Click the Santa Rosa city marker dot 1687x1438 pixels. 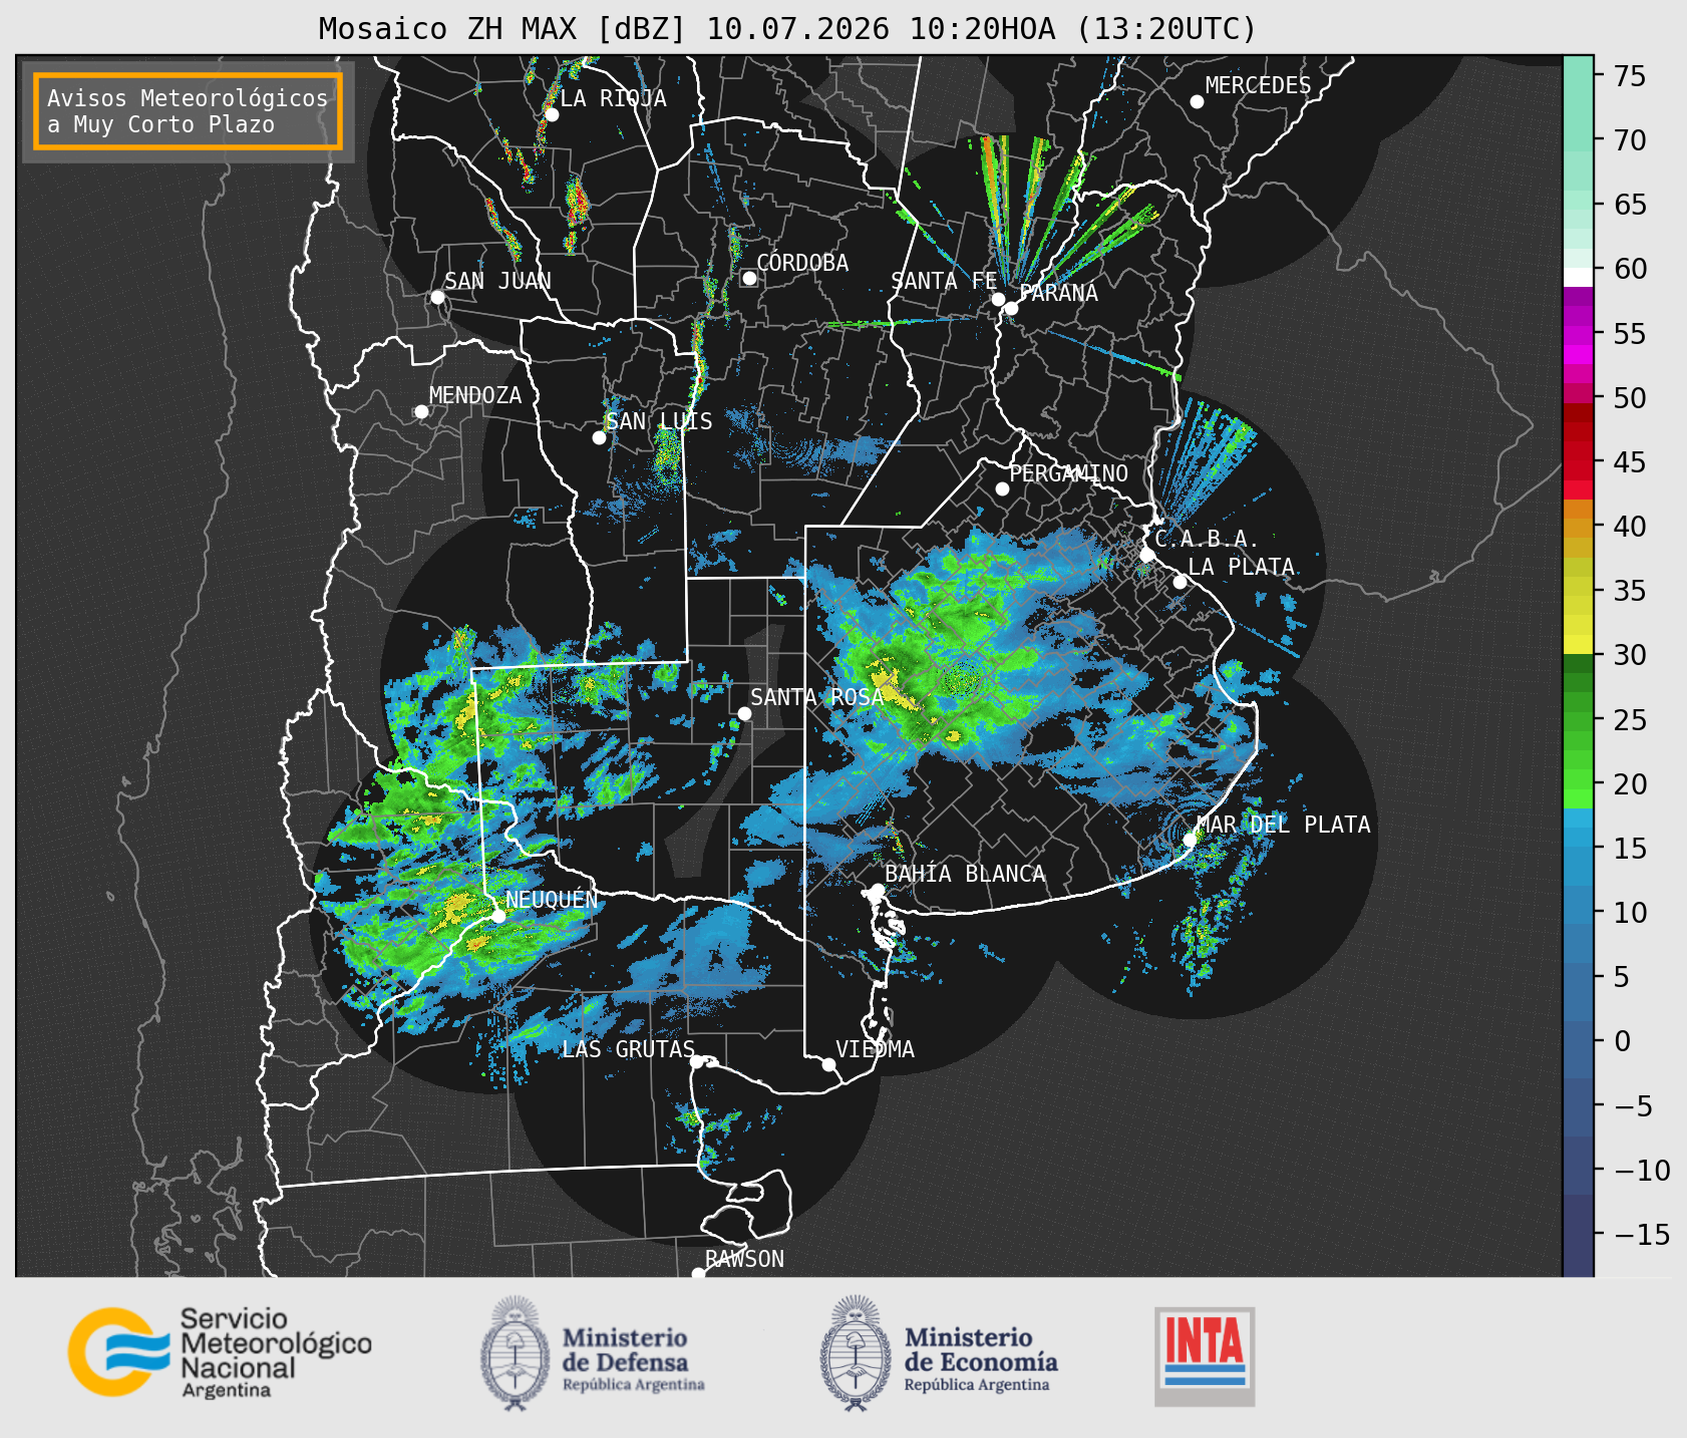[x=744, y=713]
